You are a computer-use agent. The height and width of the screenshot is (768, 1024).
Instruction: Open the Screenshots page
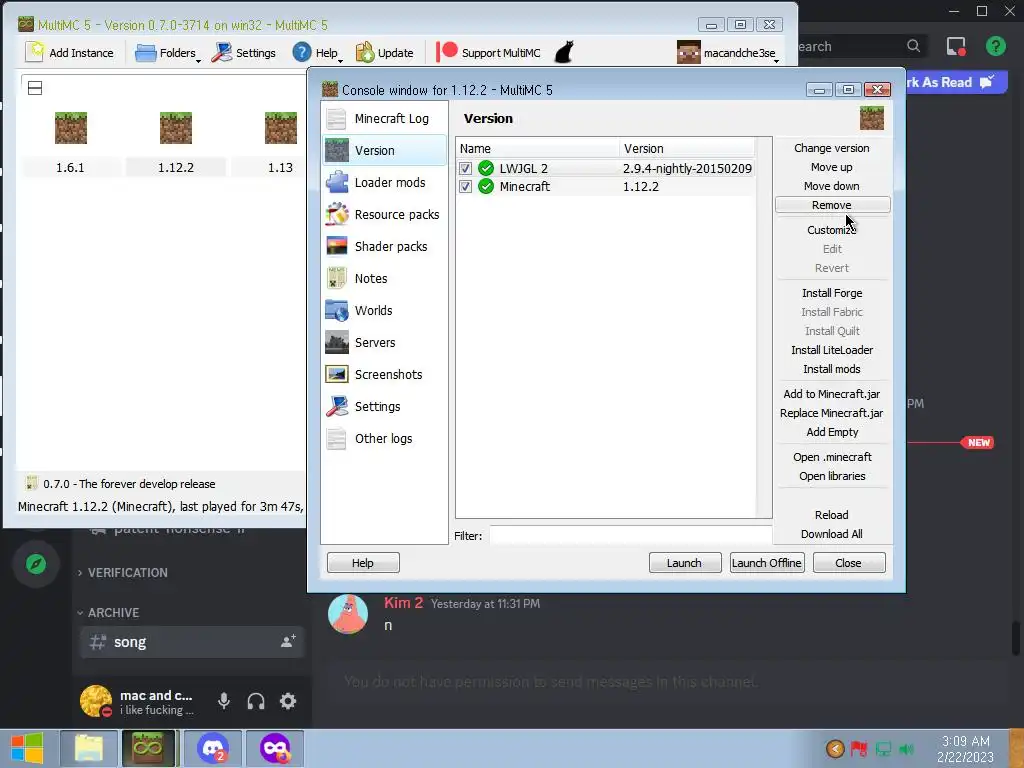click(385, 374)
